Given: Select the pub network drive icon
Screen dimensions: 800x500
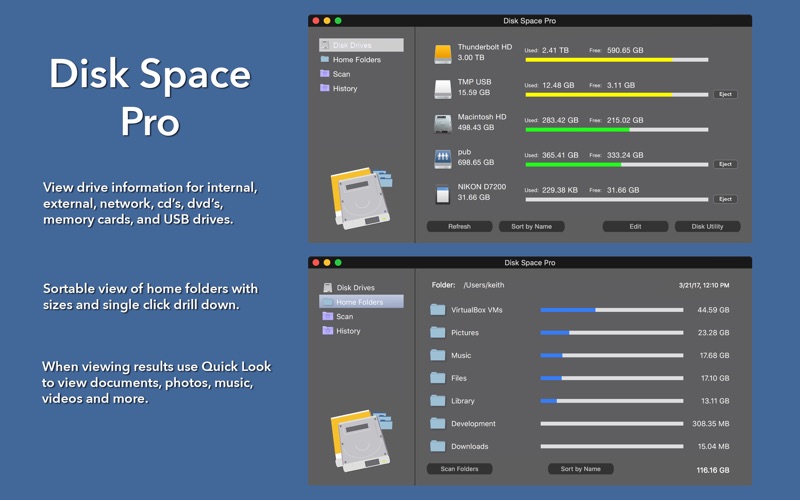Looking at the screenshot, I should pyautogui.click(x=442, y=159).
